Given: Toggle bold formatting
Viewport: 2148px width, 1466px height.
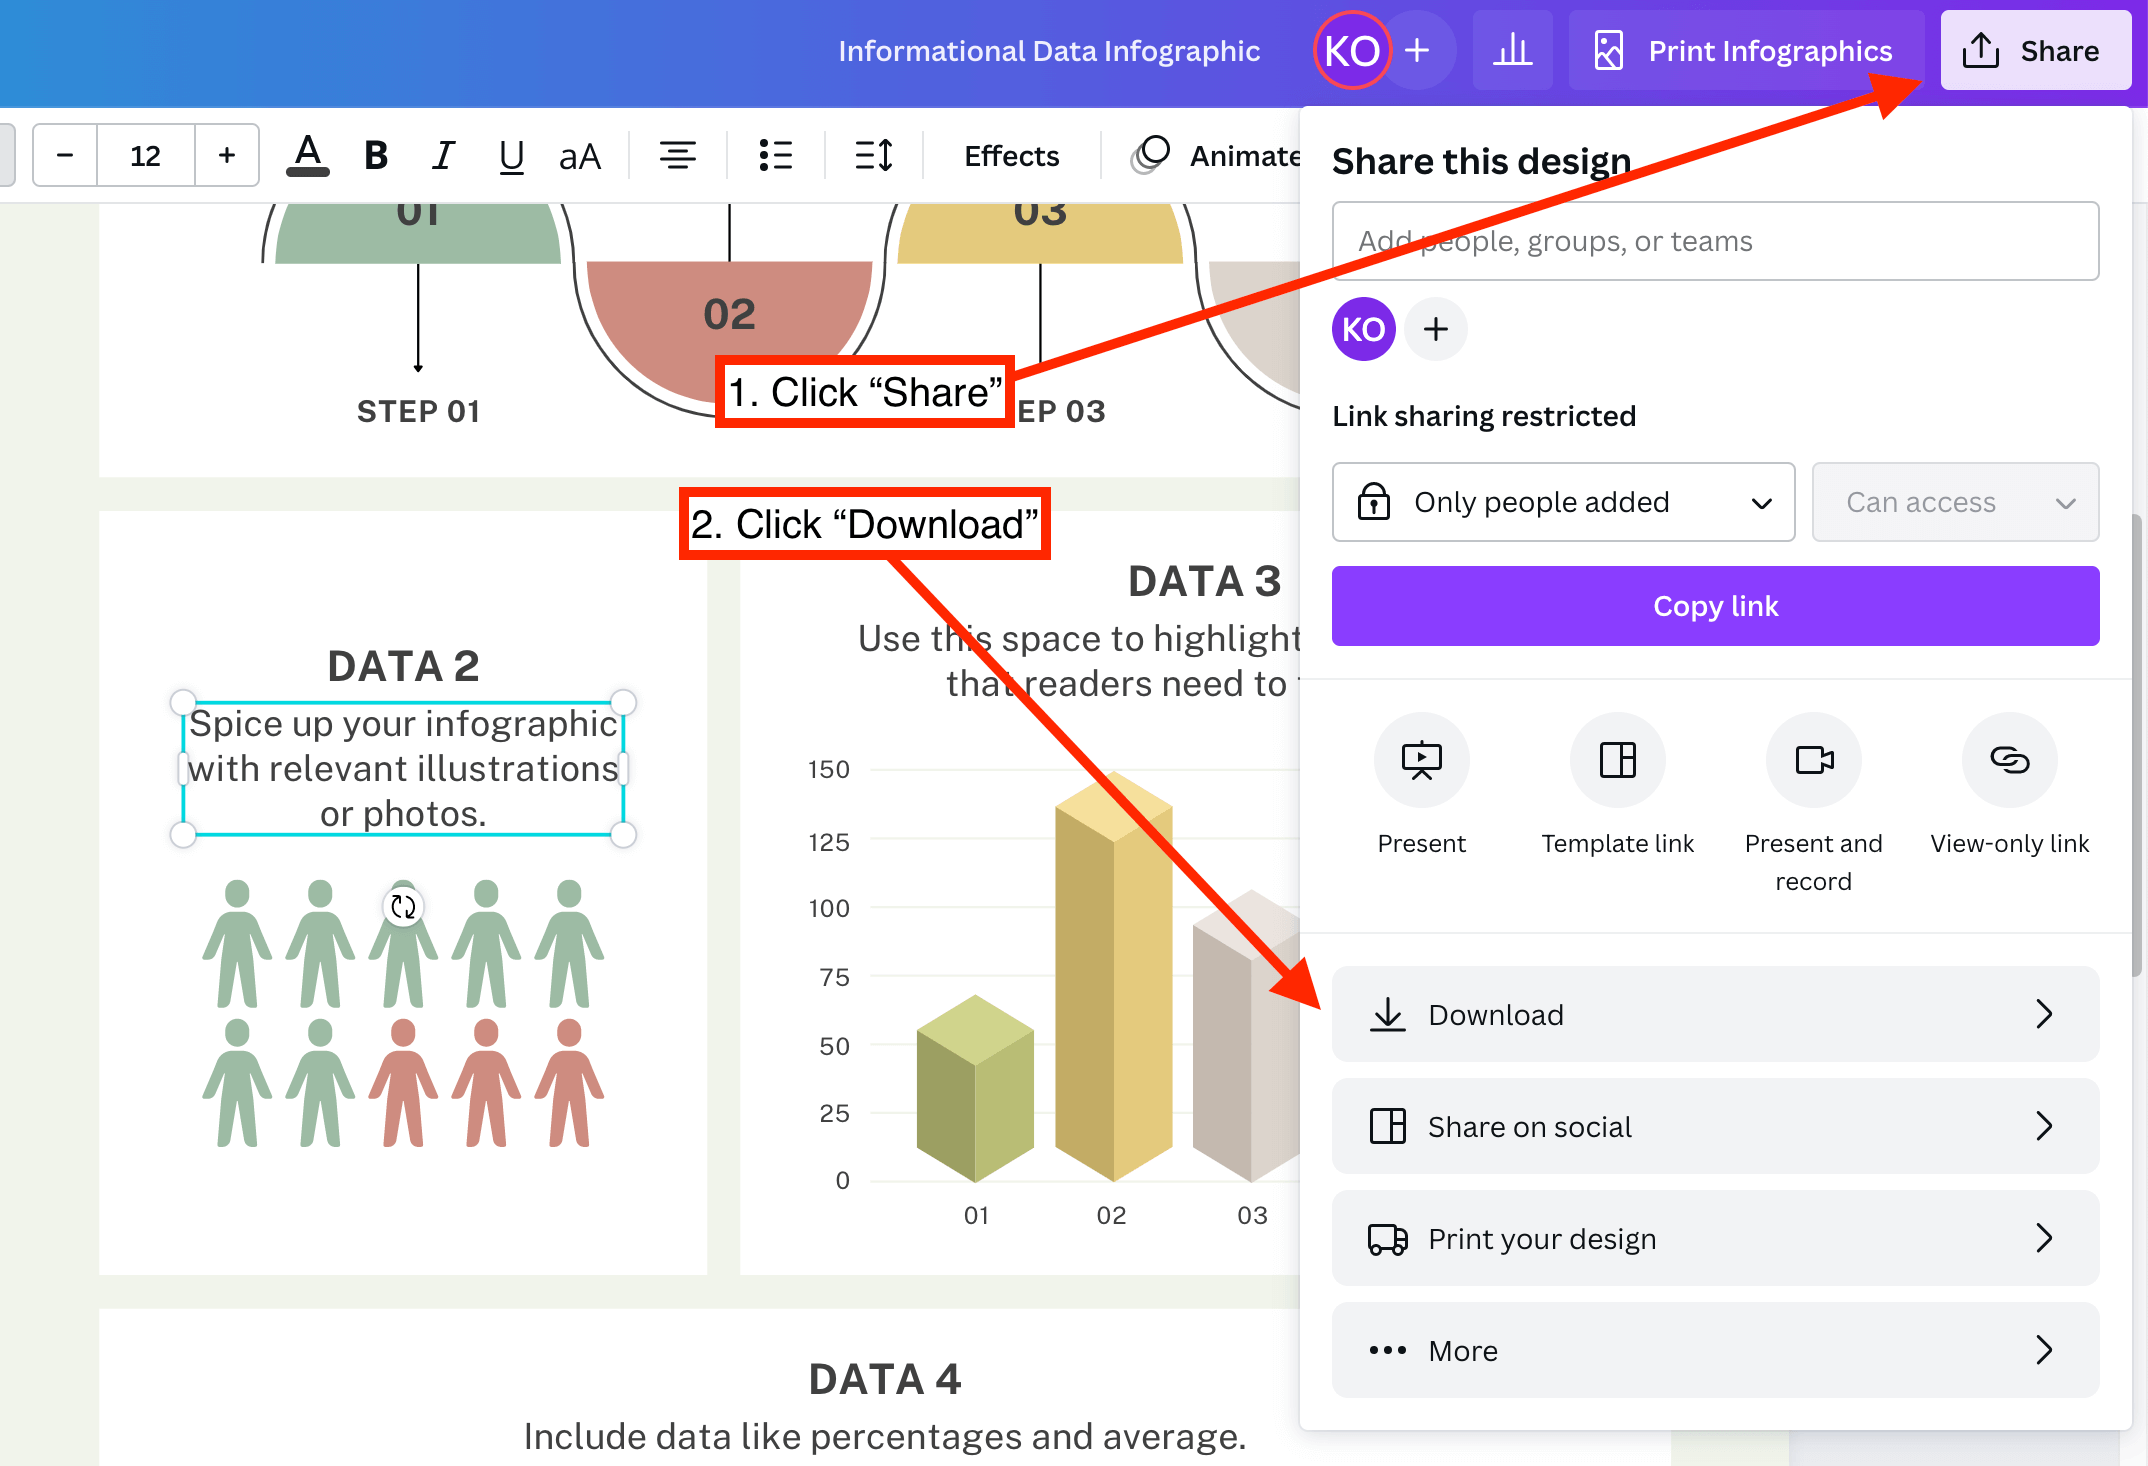Looking at the screenshot, I should pos(376,156).
